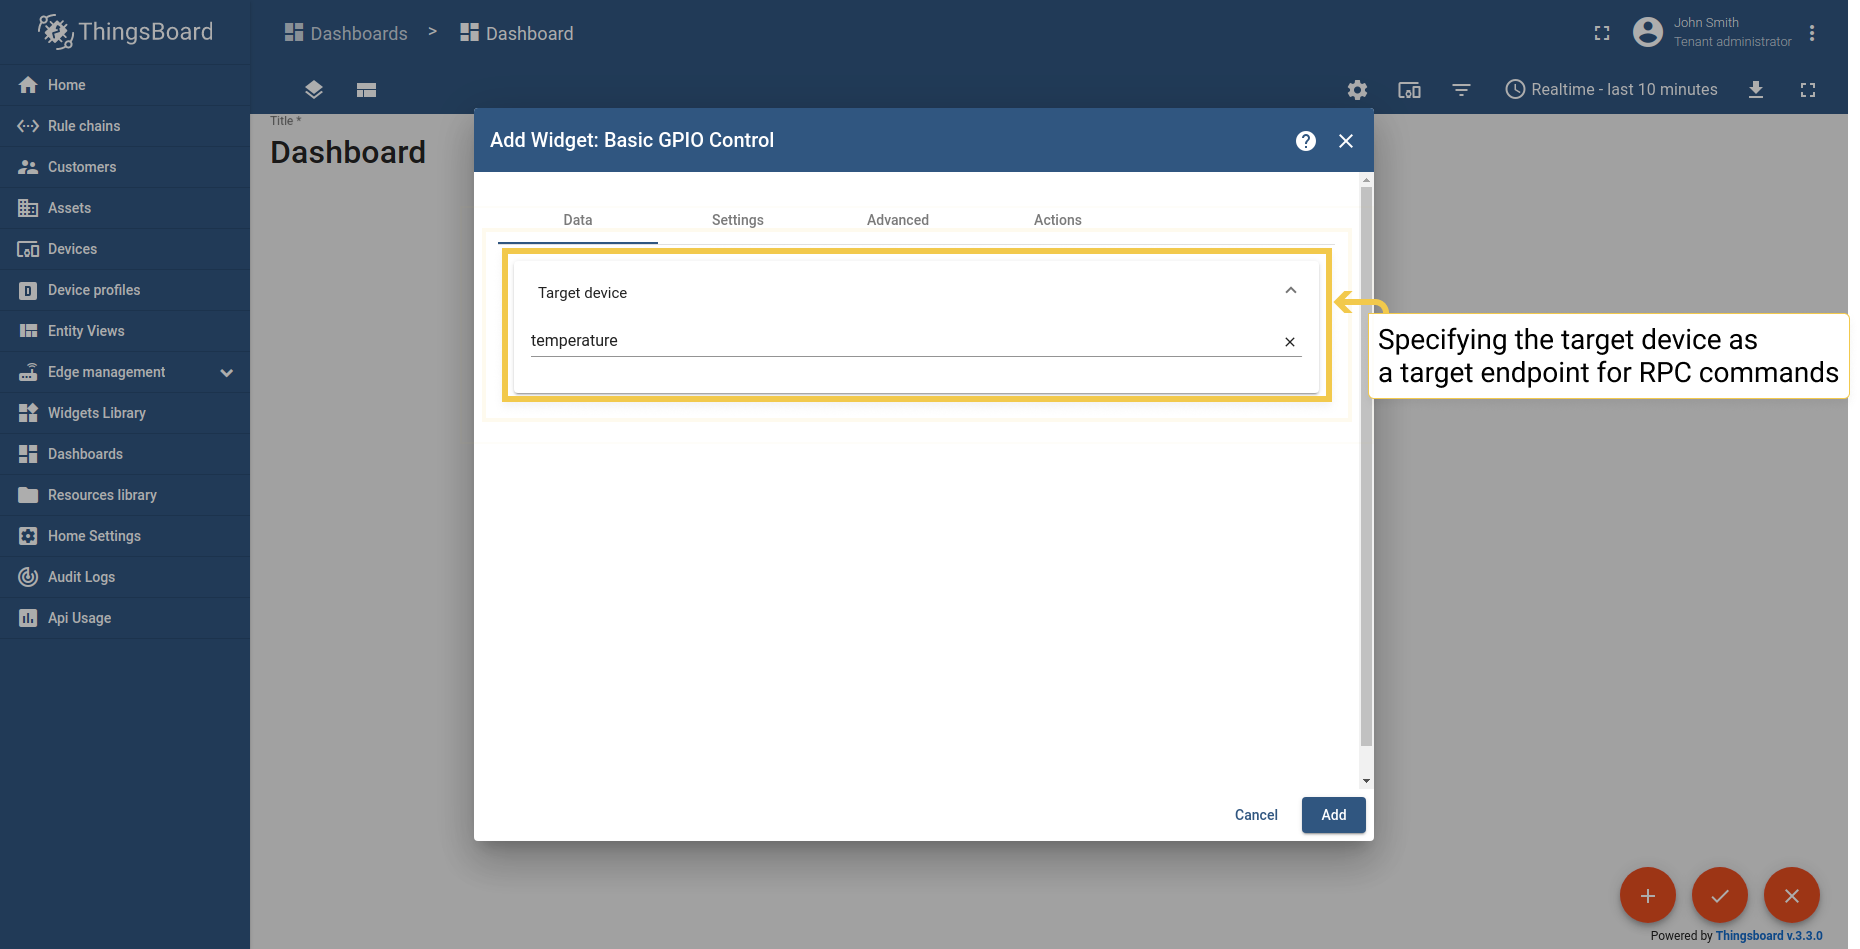Click the orange add widget plus button
Viewport: 1860px width, 949px height.
pos(1647,895)
